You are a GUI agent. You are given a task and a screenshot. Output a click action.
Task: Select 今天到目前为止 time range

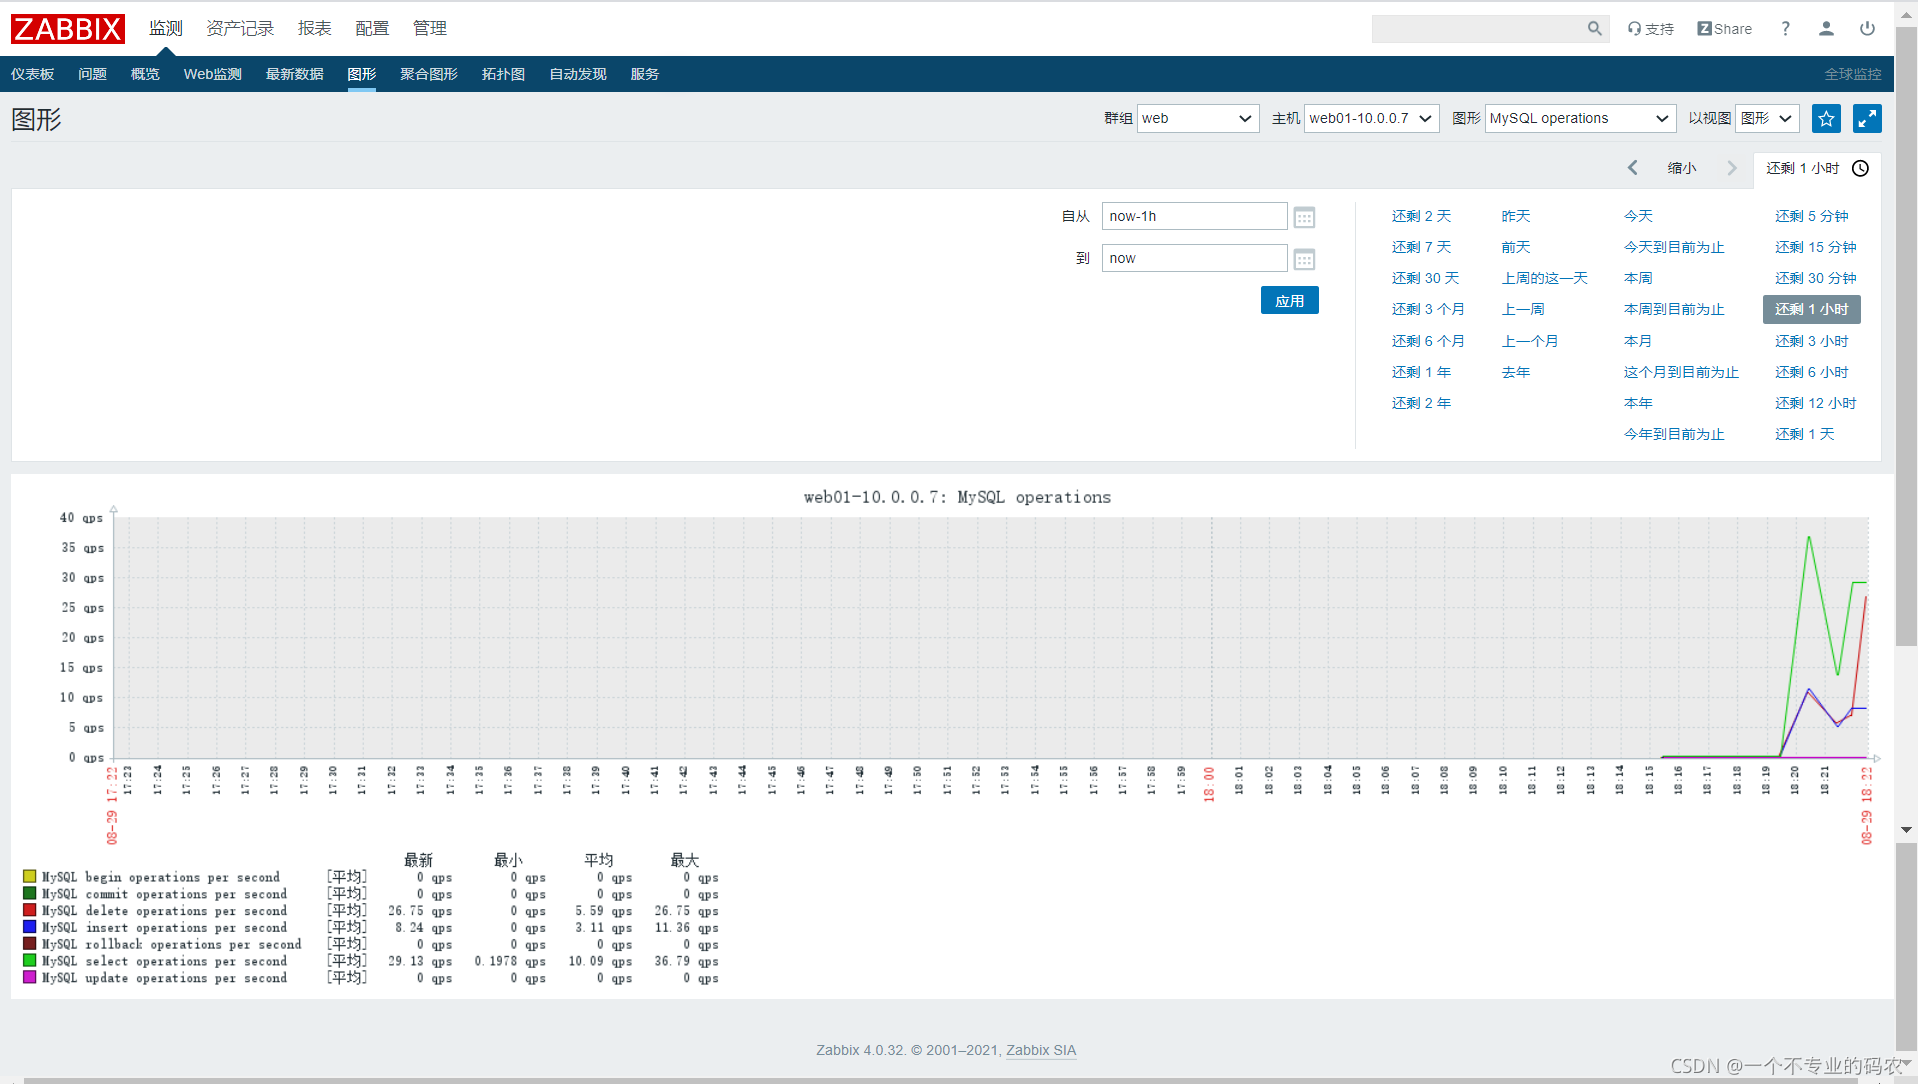point(1674,247)
